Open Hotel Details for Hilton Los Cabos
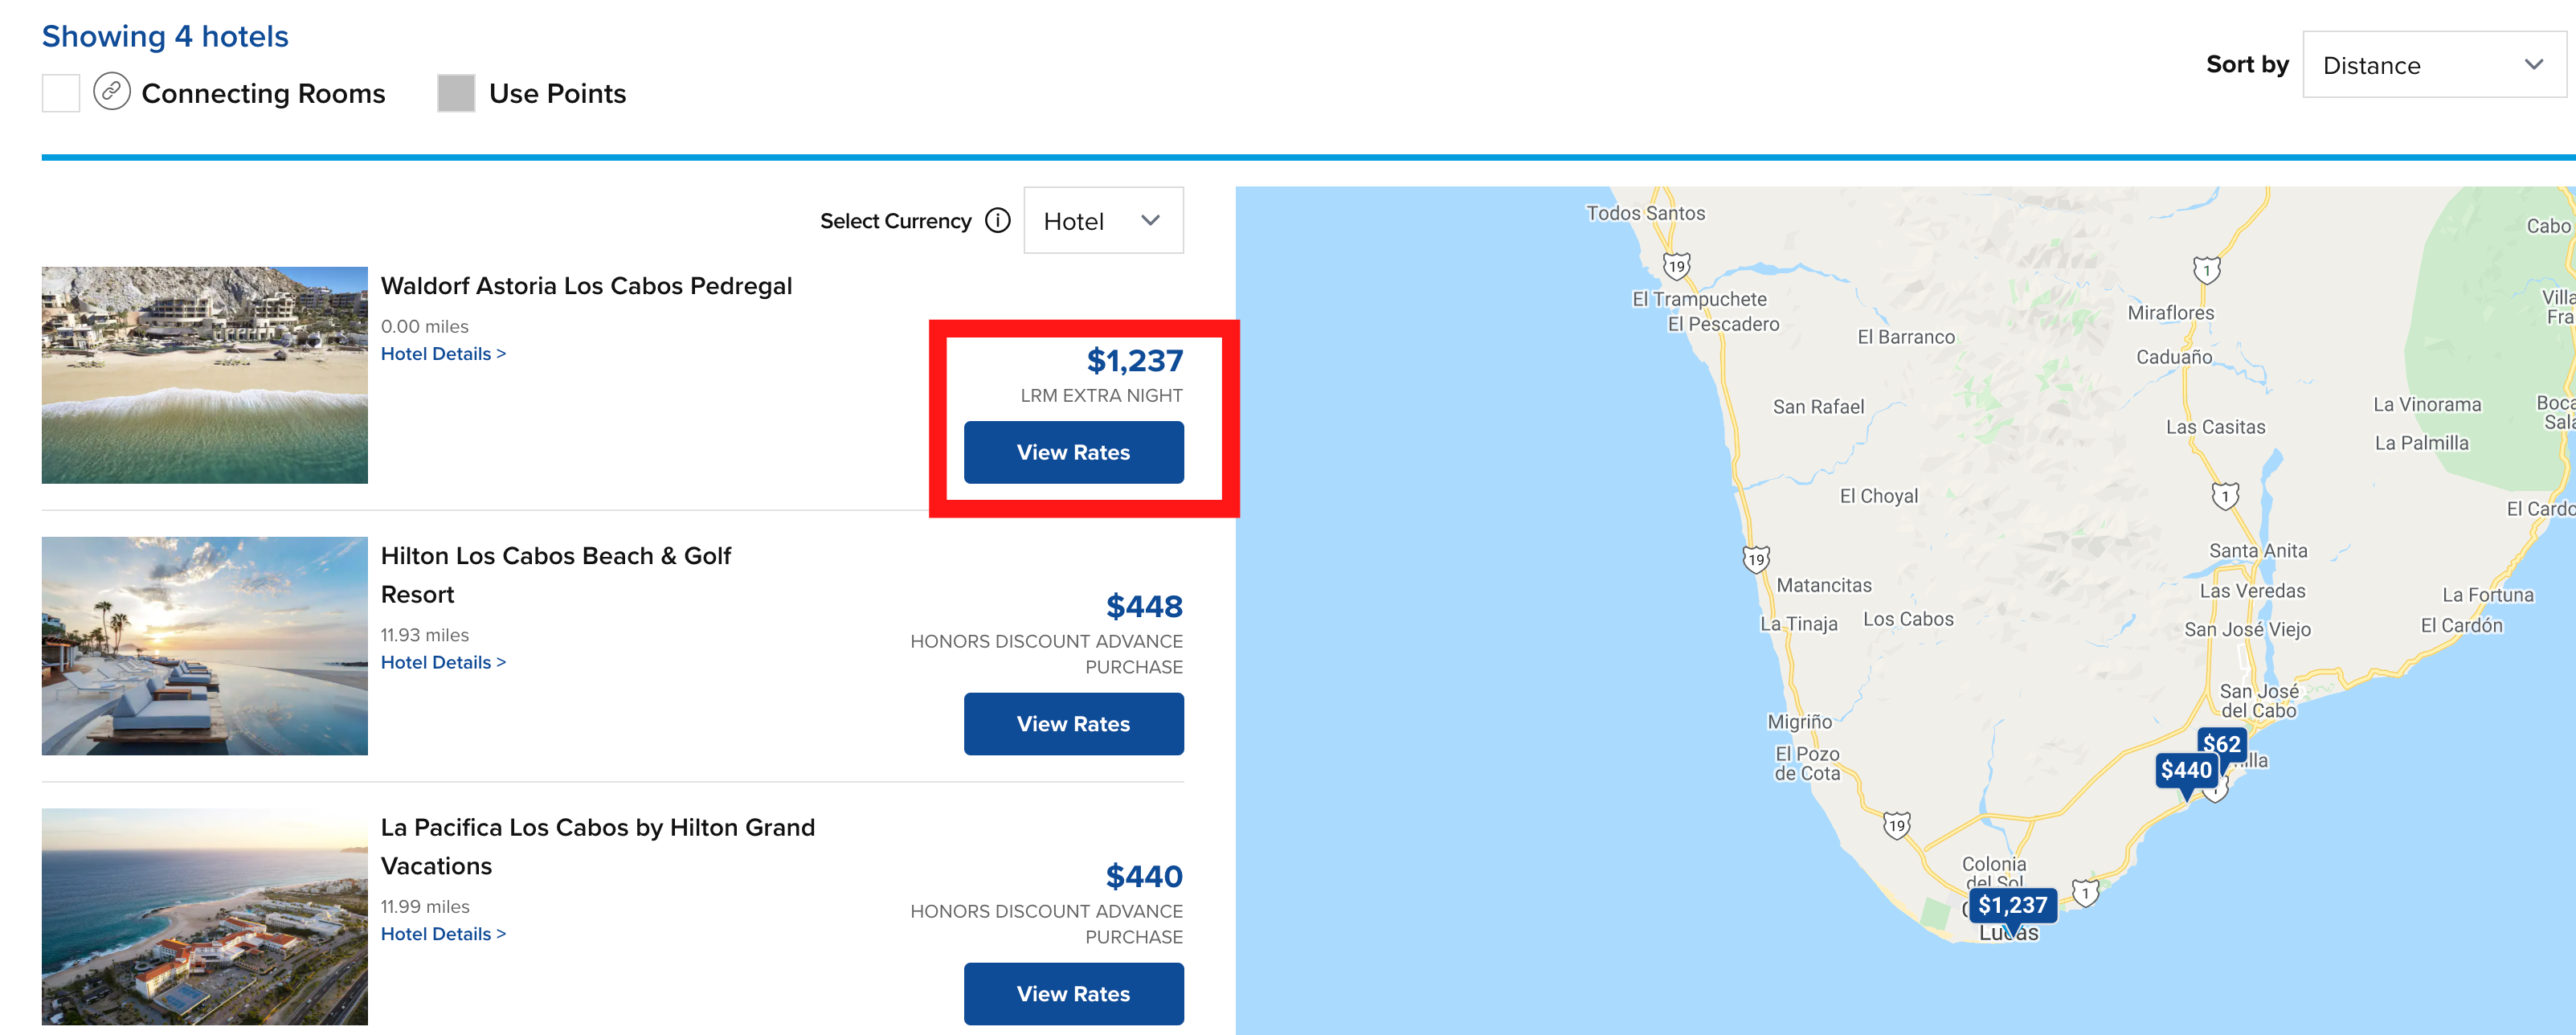 click(443, 662)
